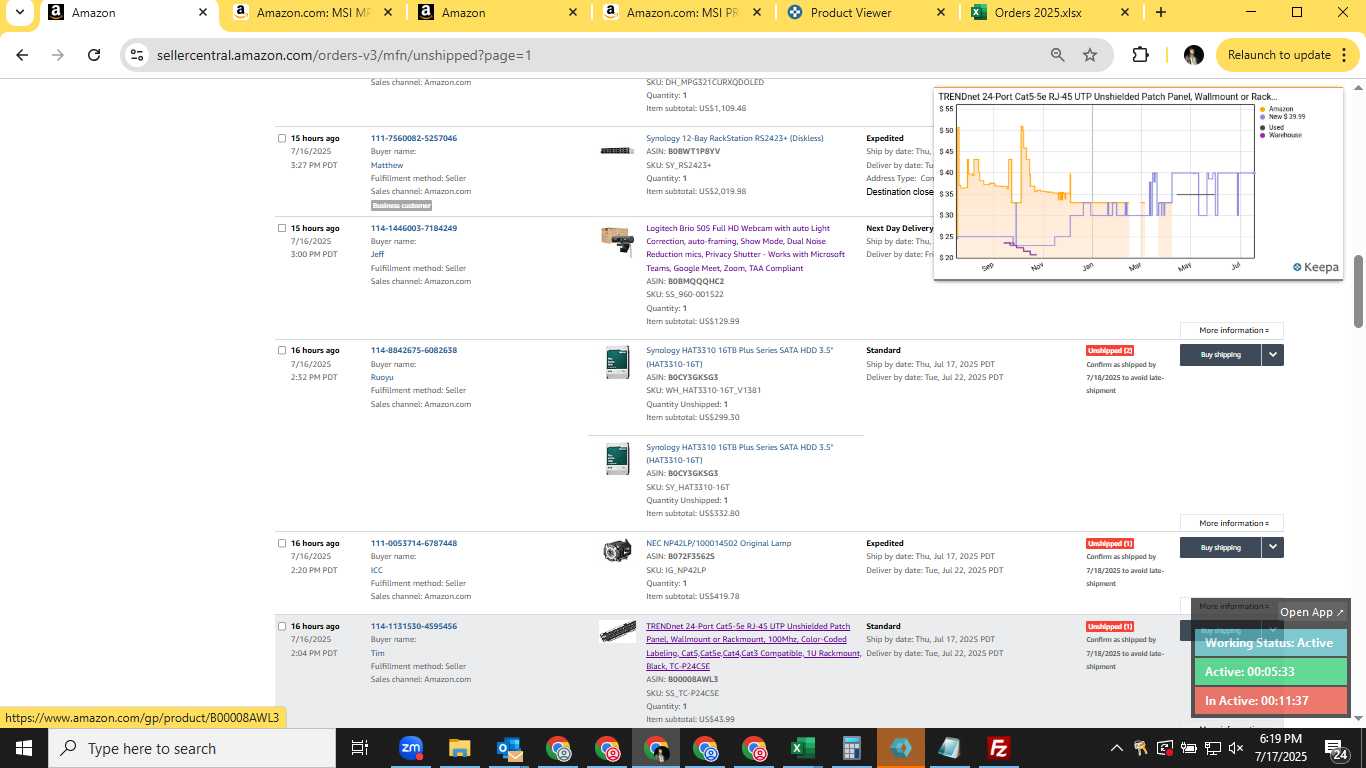Click the volume muted icon in system tray
Viewport: 1366px width, 768px height.
(1236, 748)
